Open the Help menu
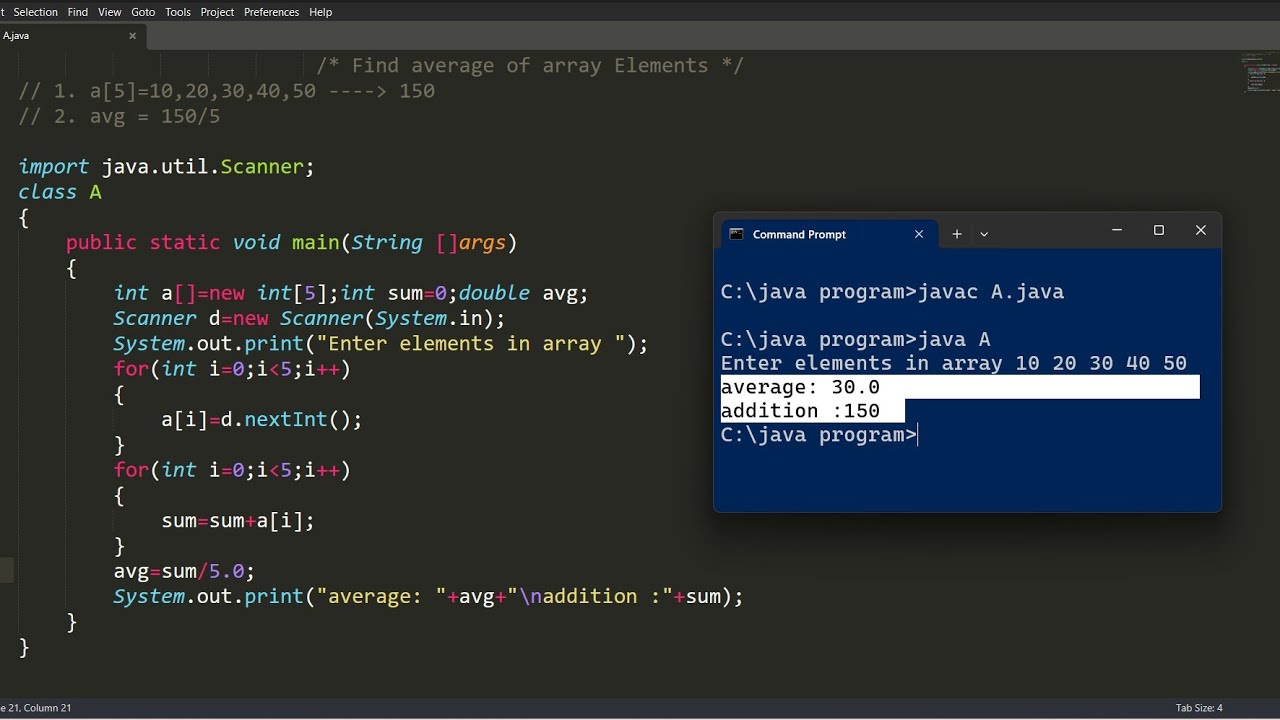1280x720 pixels. 320,12
